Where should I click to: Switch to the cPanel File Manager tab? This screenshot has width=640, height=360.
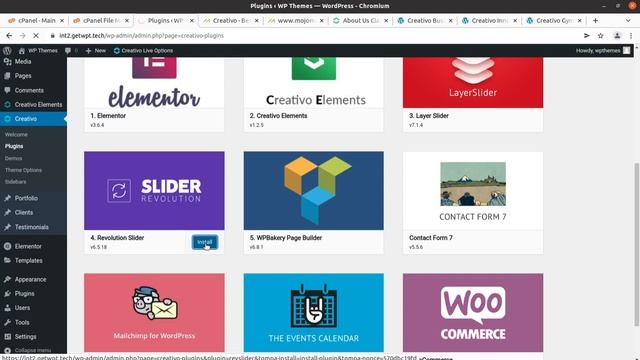(x=100, y=20)
